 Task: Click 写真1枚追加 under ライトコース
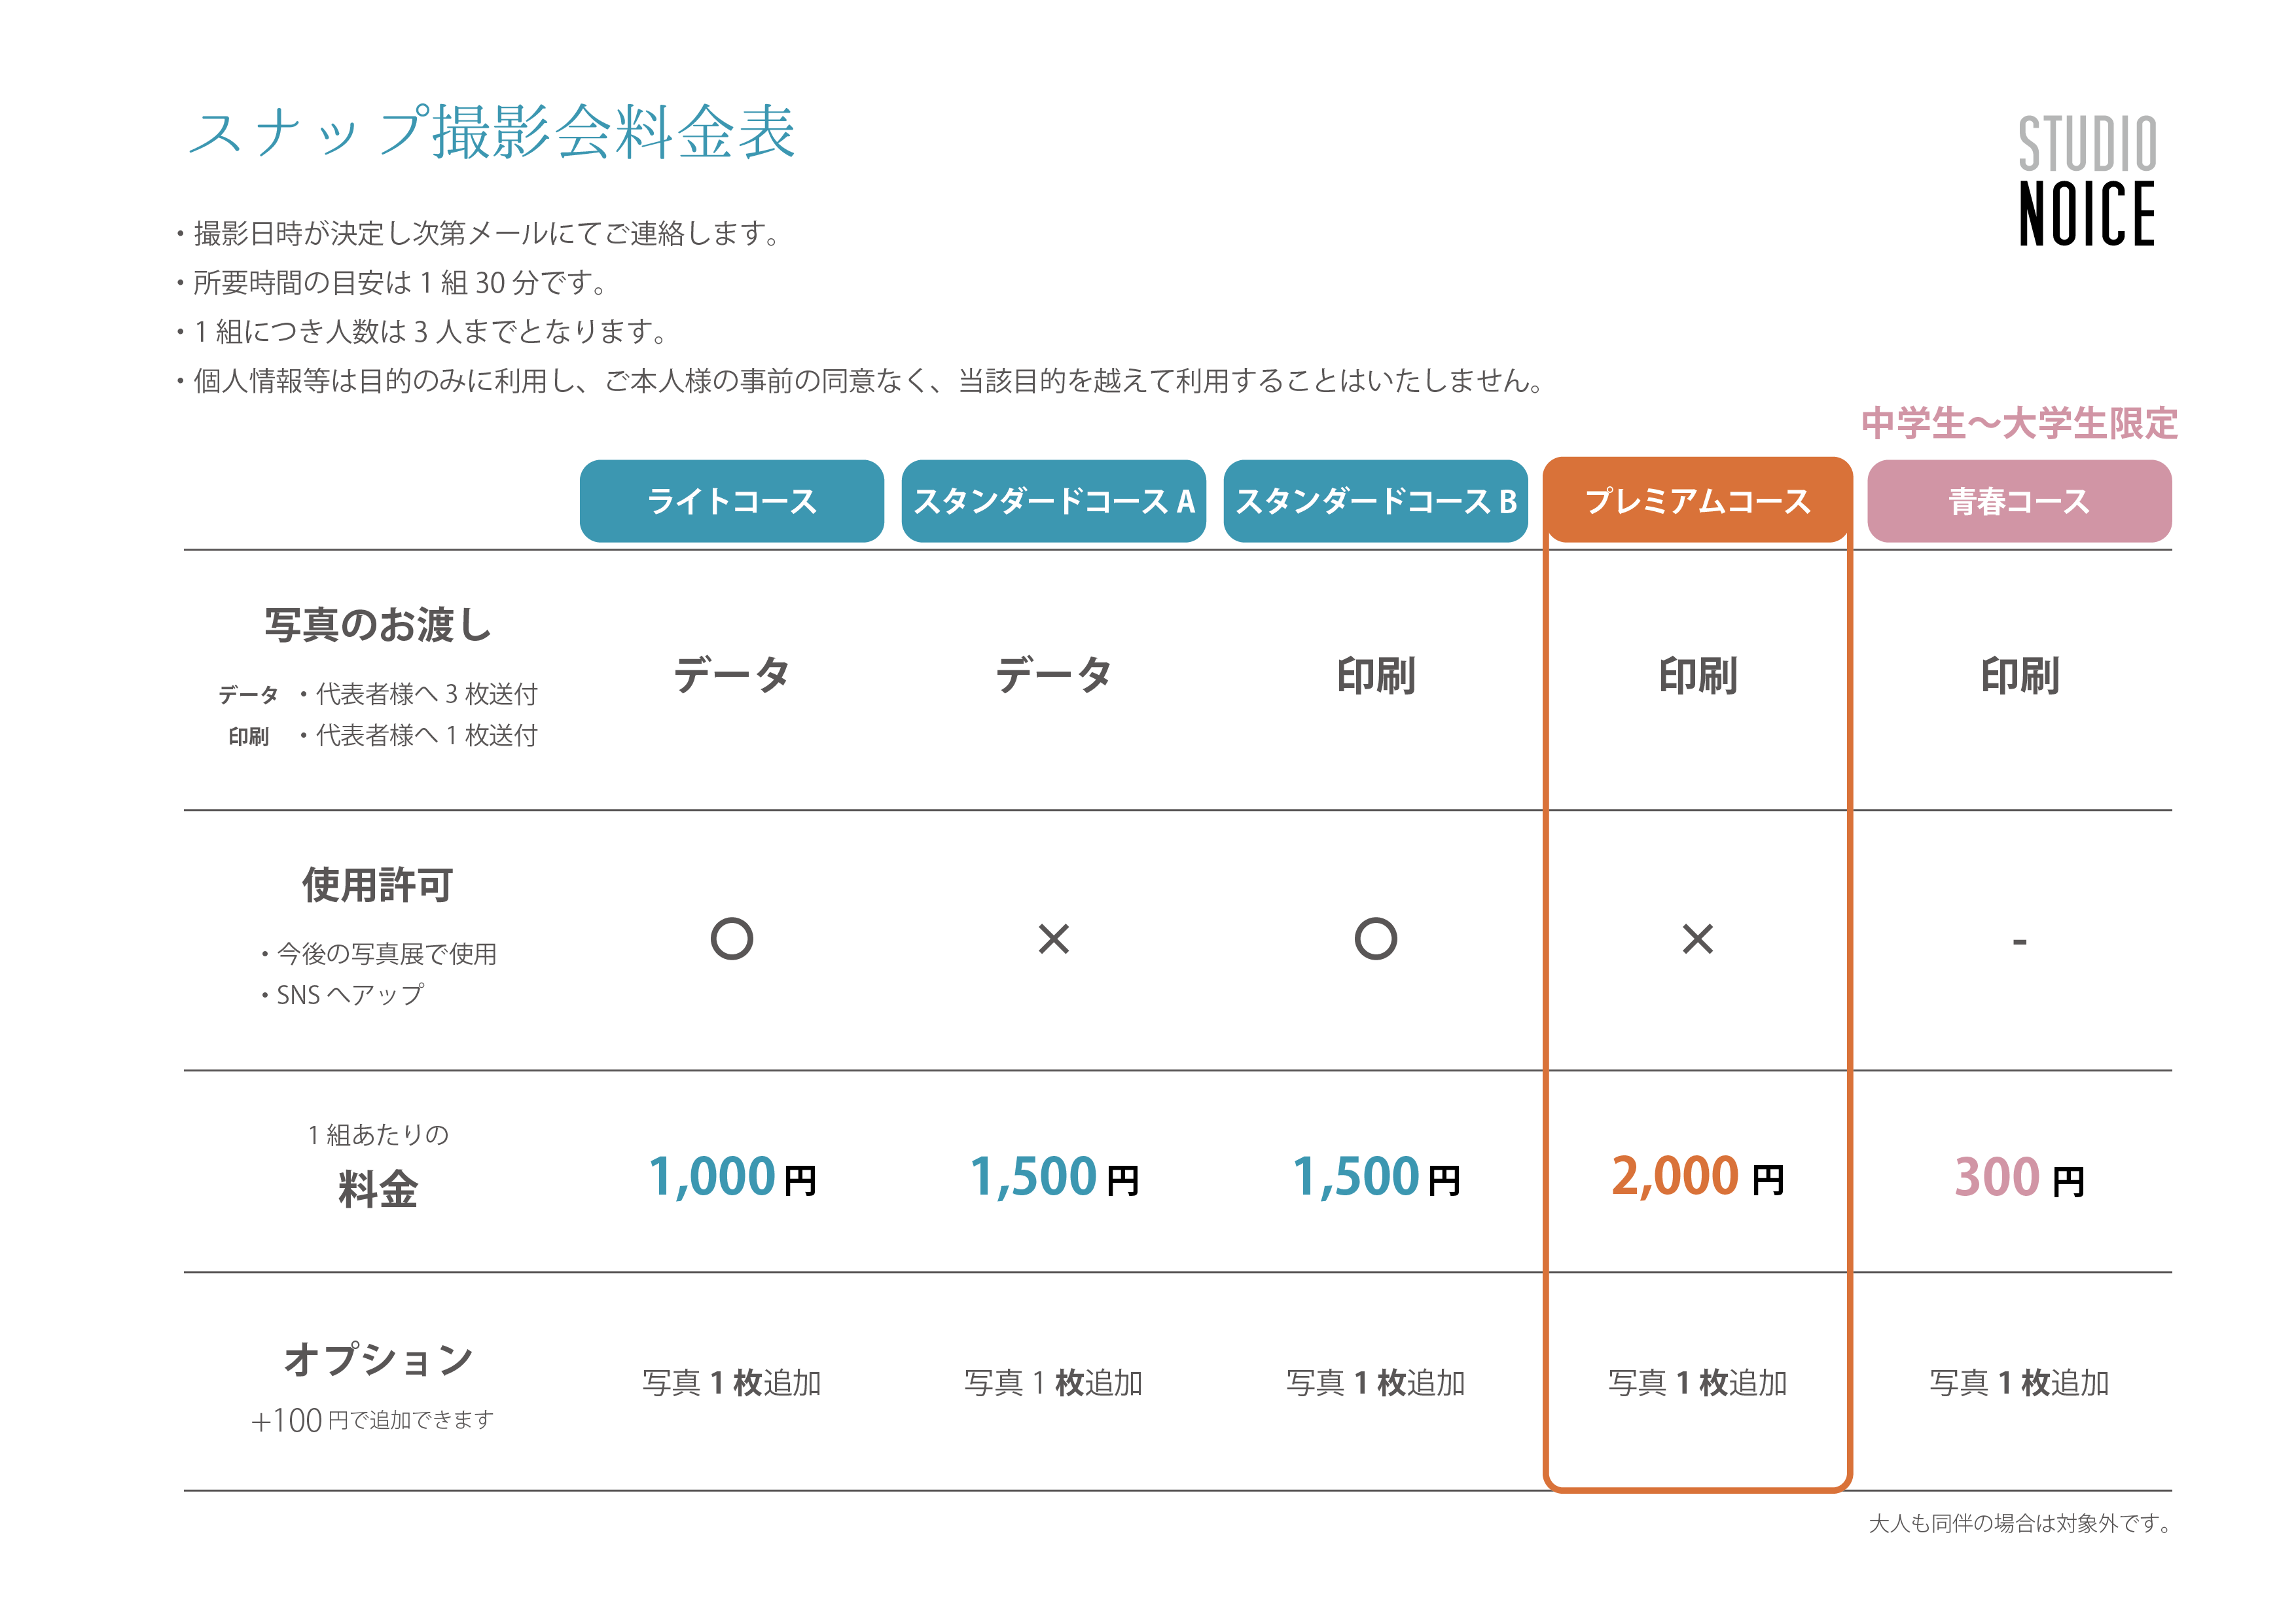pyautogui.click(x=731, y=1383)
